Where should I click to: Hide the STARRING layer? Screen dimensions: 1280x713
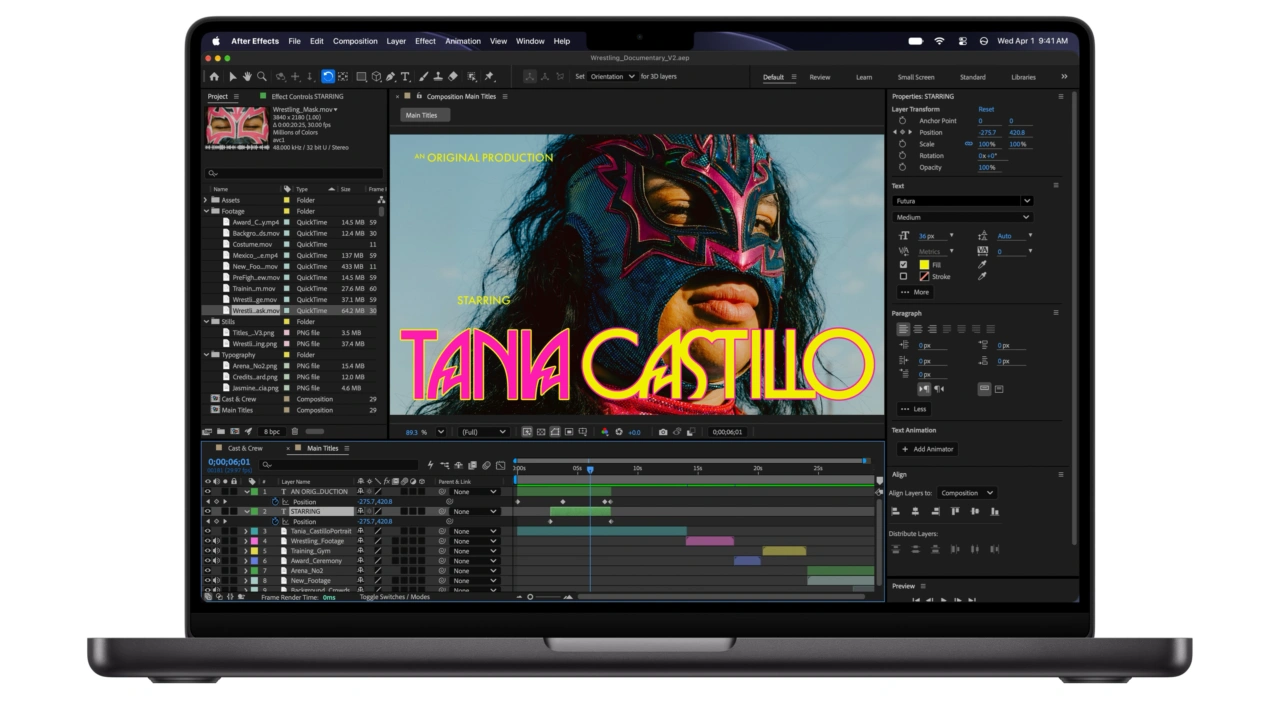(208, 511)
